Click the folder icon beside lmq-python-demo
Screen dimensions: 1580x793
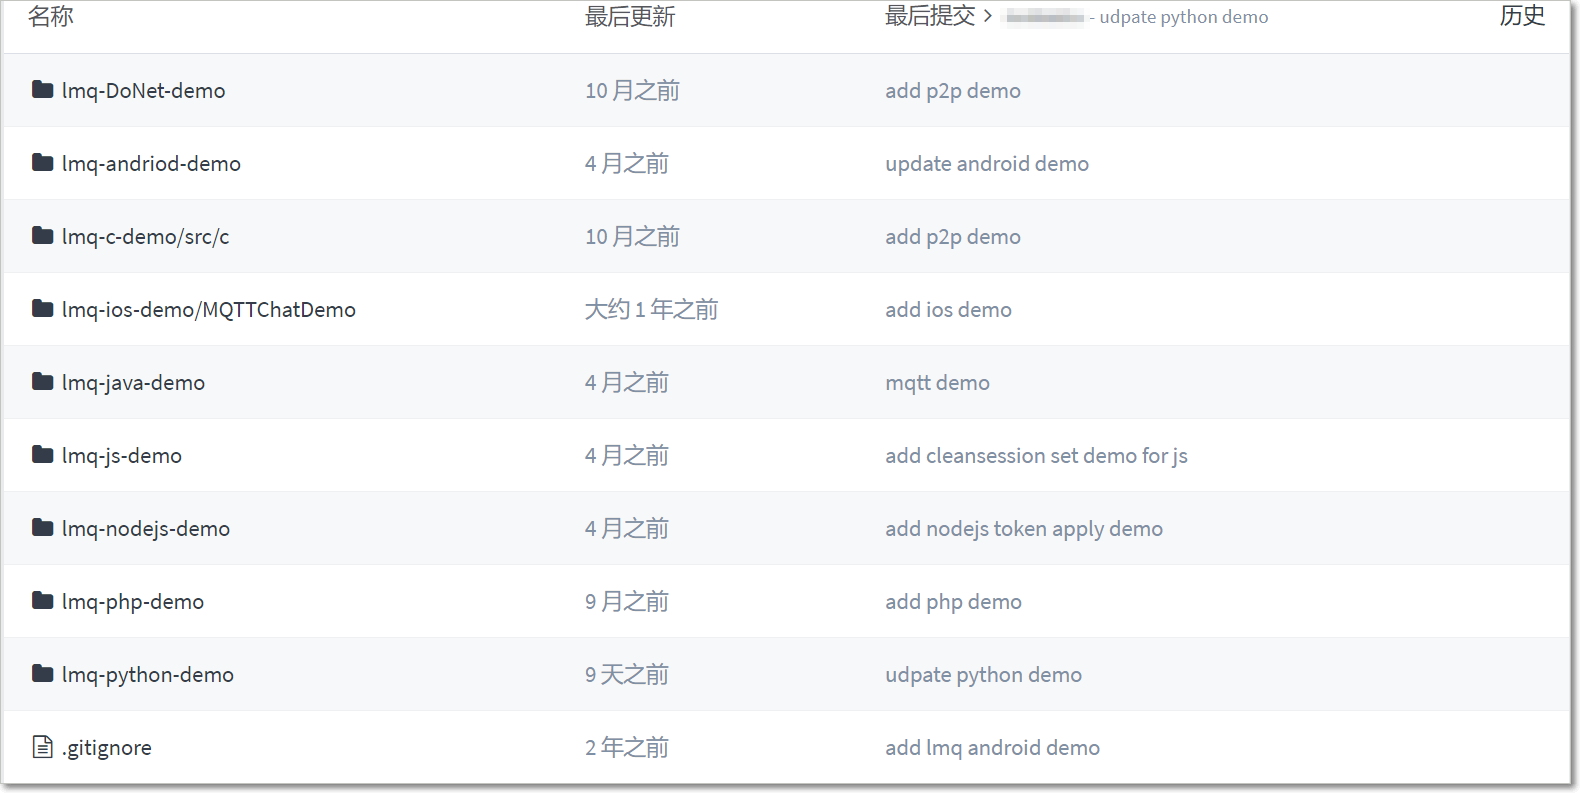pos(42,674)
